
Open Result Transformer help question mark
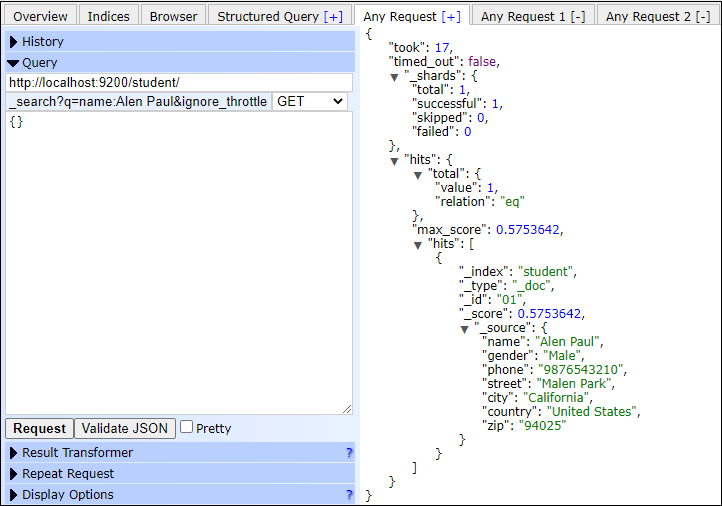[x=349, y=453]
